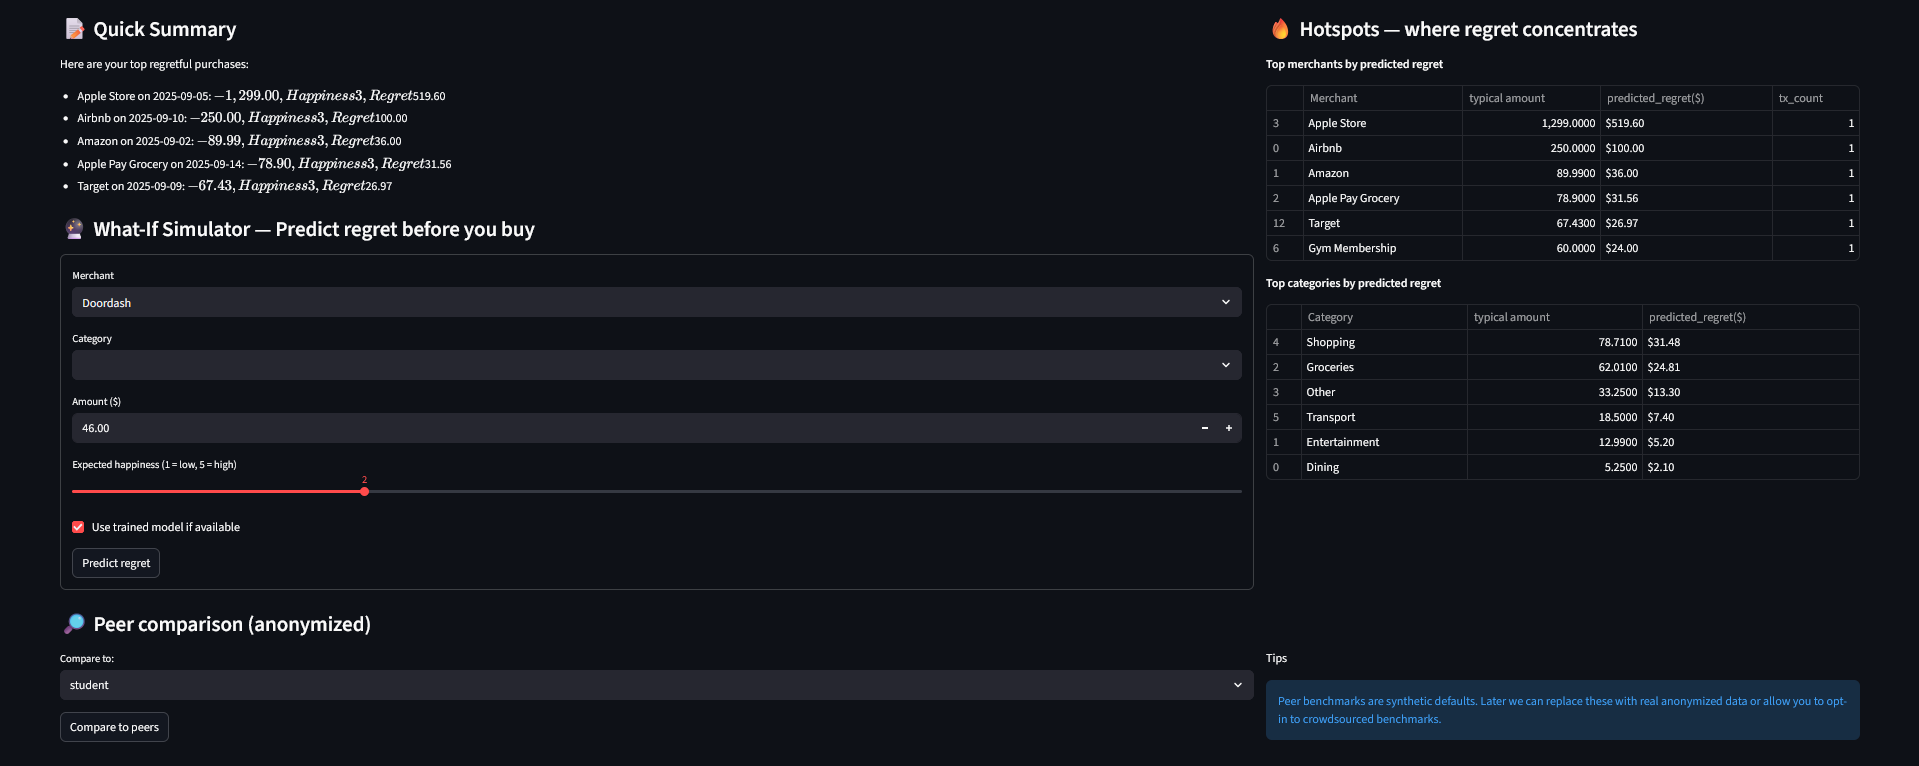Viewport: 1919px width, 766px height.
Task: Click the fire emoji beside Hotspots heading
Action: 1280,29
